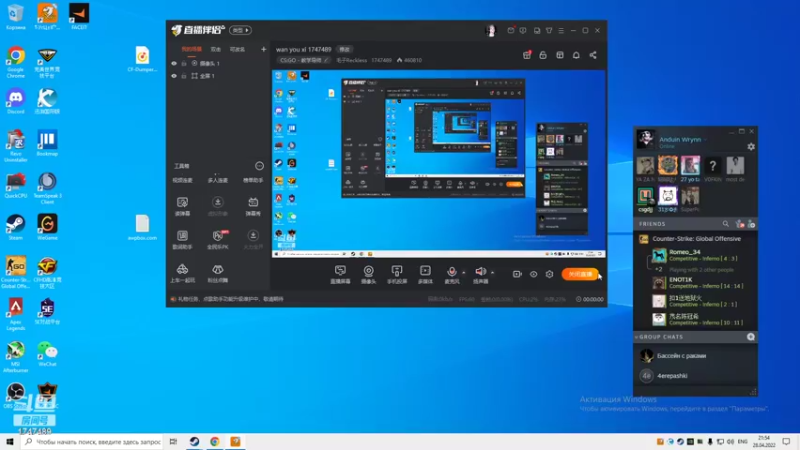Expand speaker options arrow
Viewport: 800px width, 450px height.
tap(492, 272)
